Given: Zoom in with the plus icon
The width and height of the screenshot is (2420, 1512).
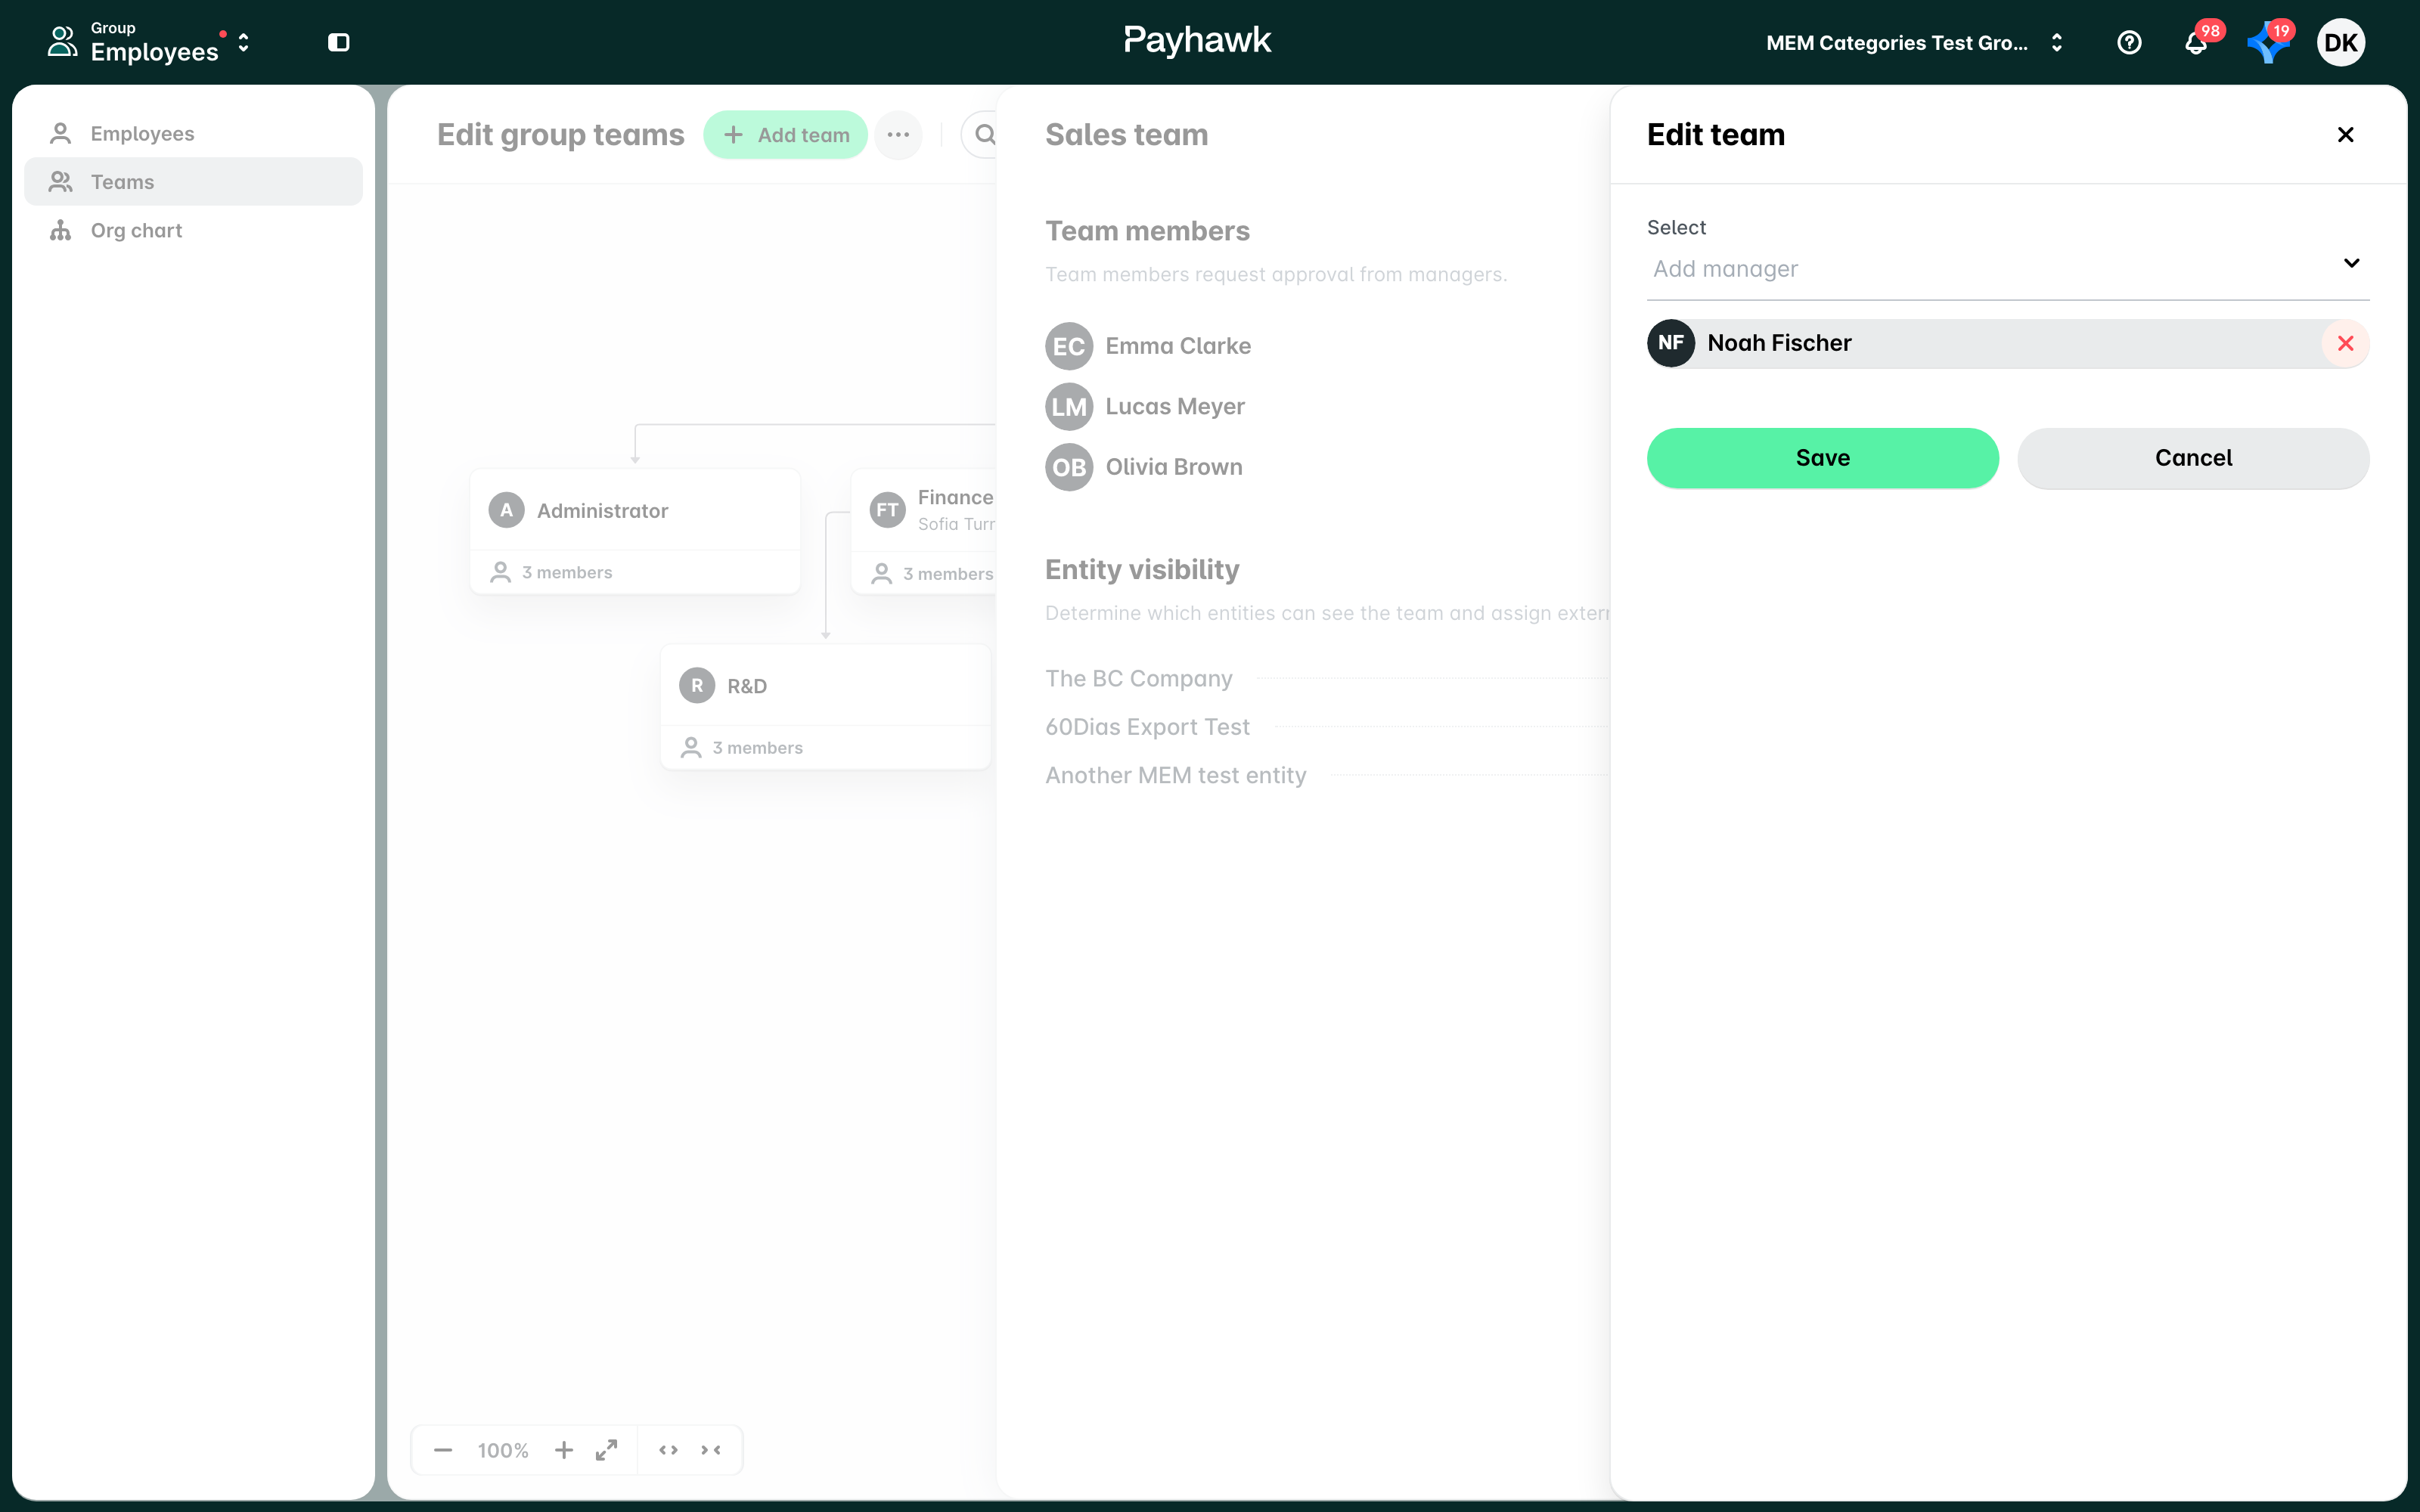Looking at the screenshot, I should [x=564, y=1450].
